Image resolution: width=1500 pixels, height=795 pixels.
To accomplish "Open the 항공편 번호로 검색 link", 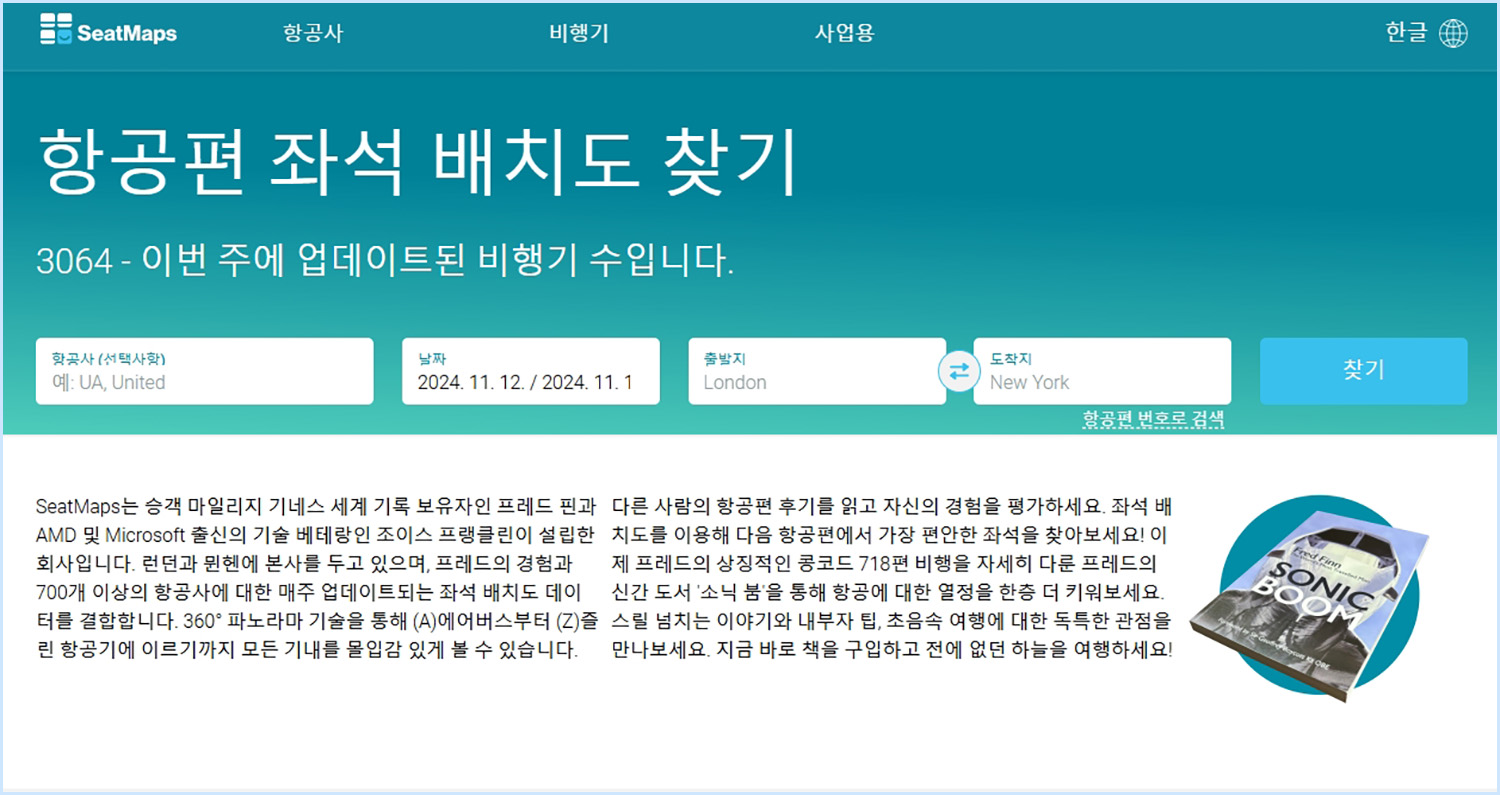I will coord(1154,420).
